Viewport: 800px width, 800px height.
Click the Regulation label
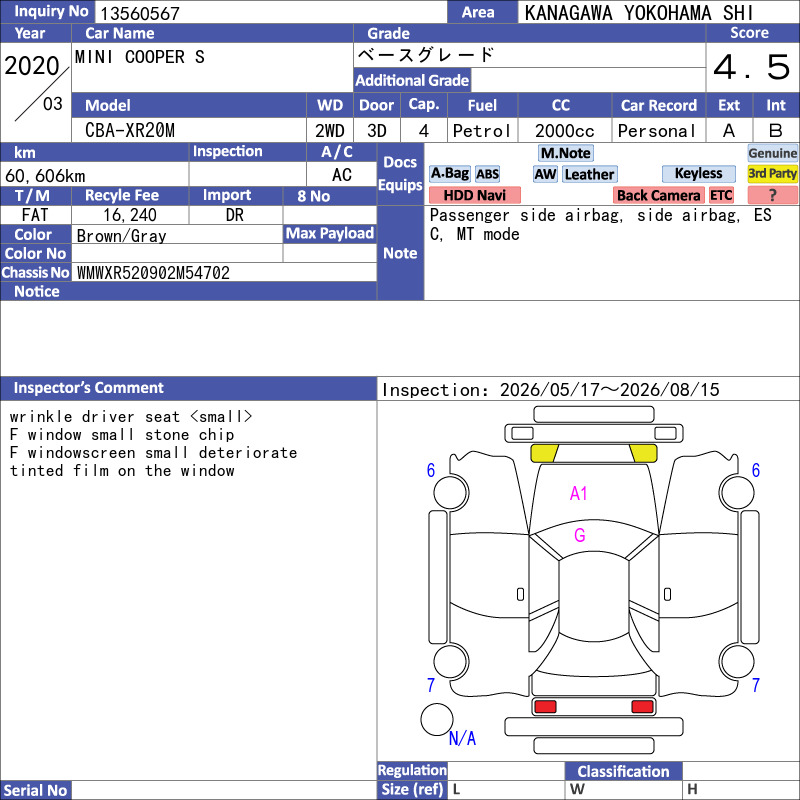coord(412,770)
